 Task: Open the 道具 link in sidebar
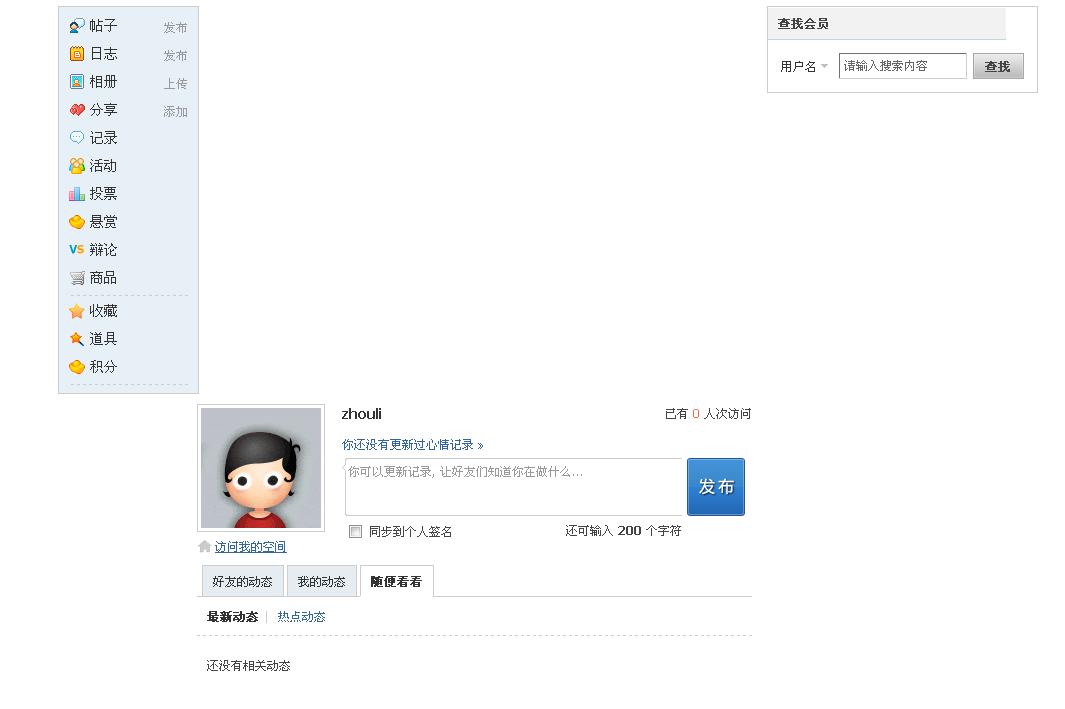[x=103, y=339]
